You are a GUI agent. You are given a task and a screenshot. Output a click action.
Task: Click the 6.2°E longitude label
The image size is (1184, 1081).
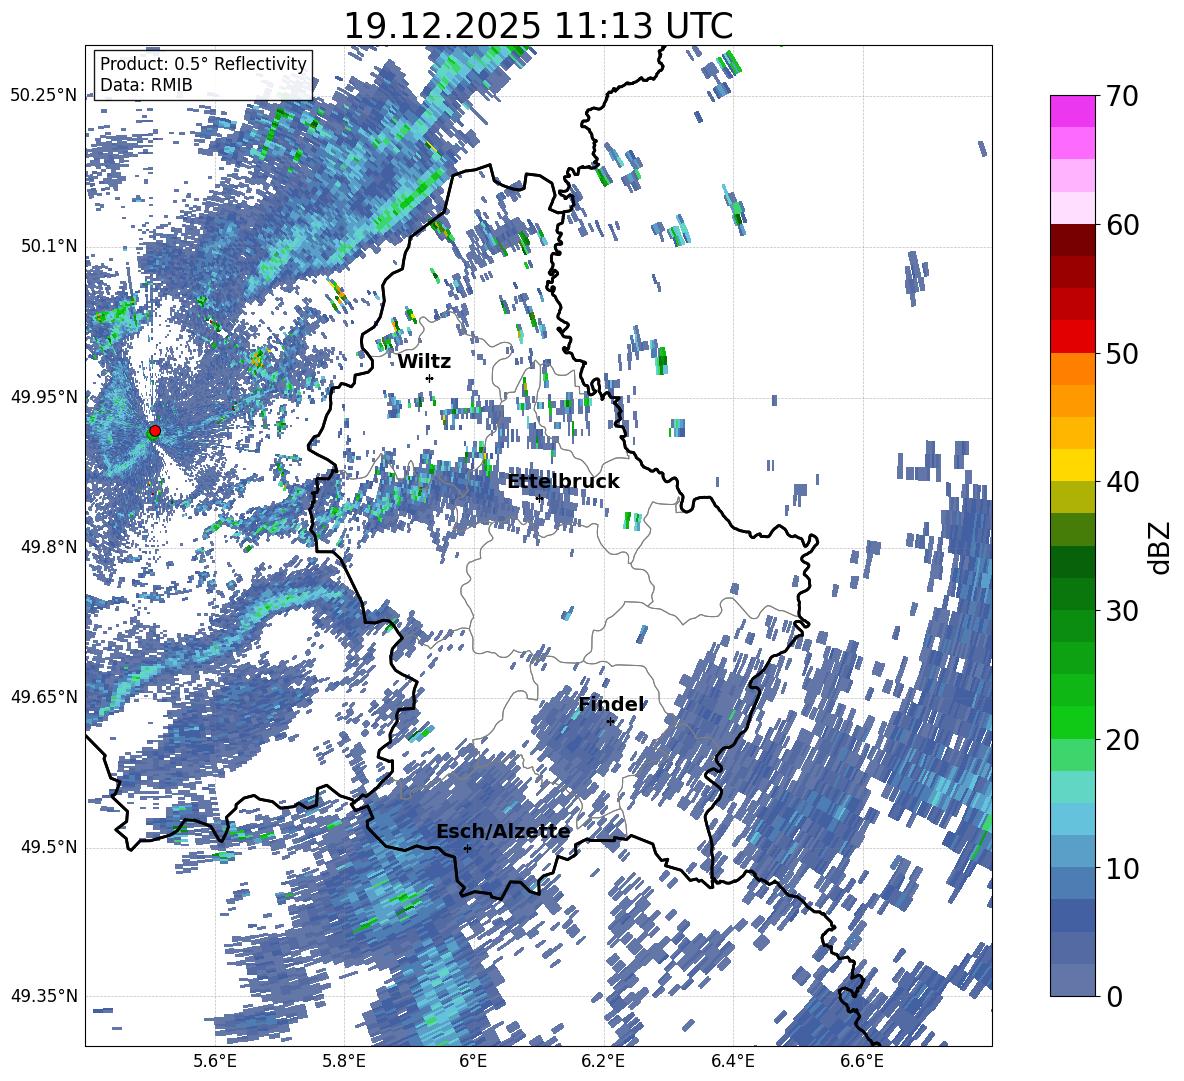pos(603,1061)
